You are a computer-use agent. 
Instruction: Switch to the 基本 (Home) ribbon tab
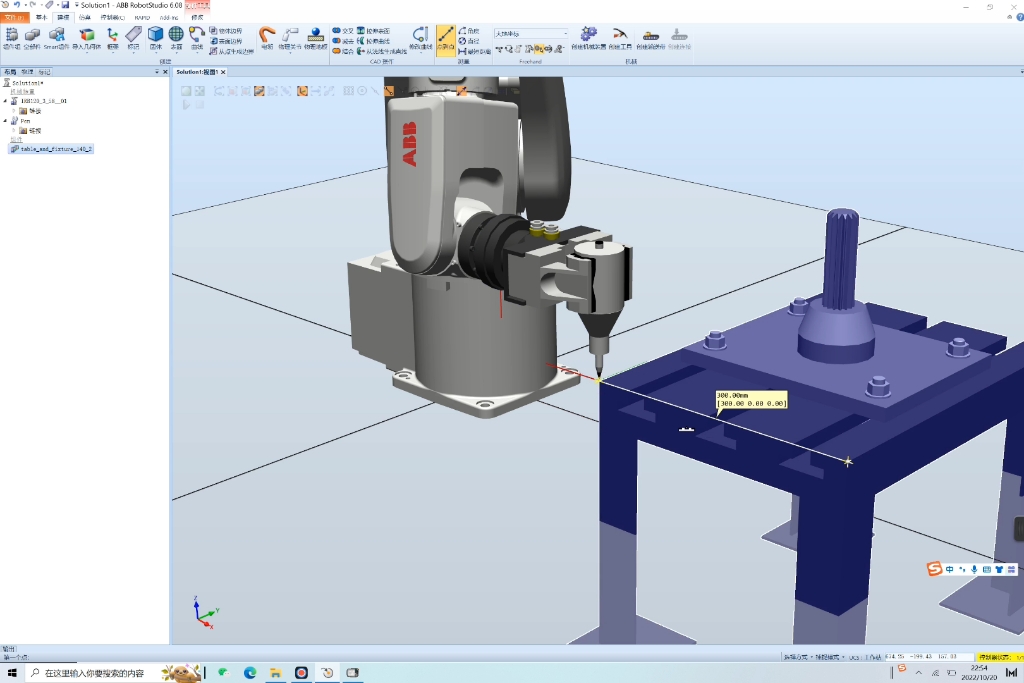[x=41, y=17]
